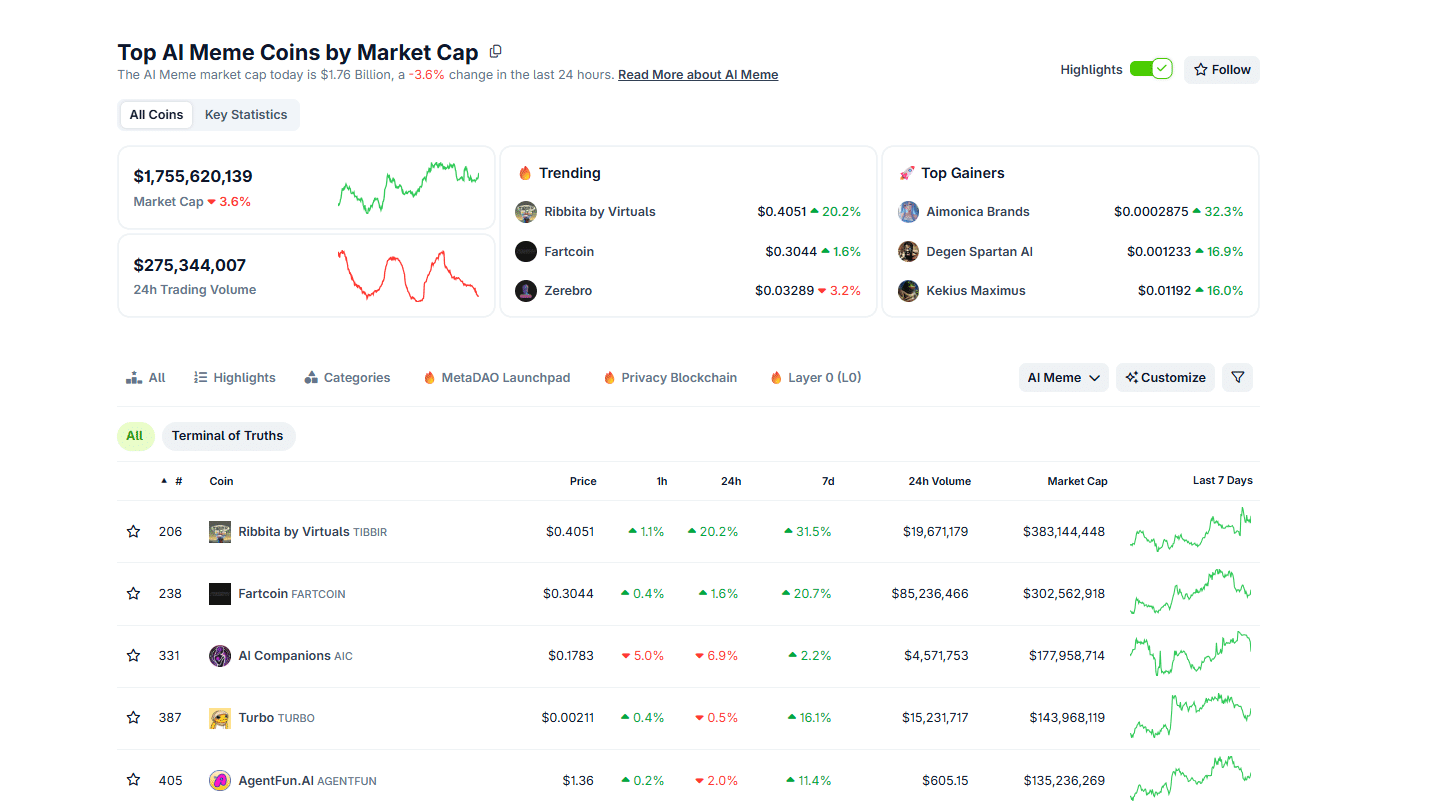Toggle the Highlights switch off
Viewport: 1430px width, 807px height.
1151,69
